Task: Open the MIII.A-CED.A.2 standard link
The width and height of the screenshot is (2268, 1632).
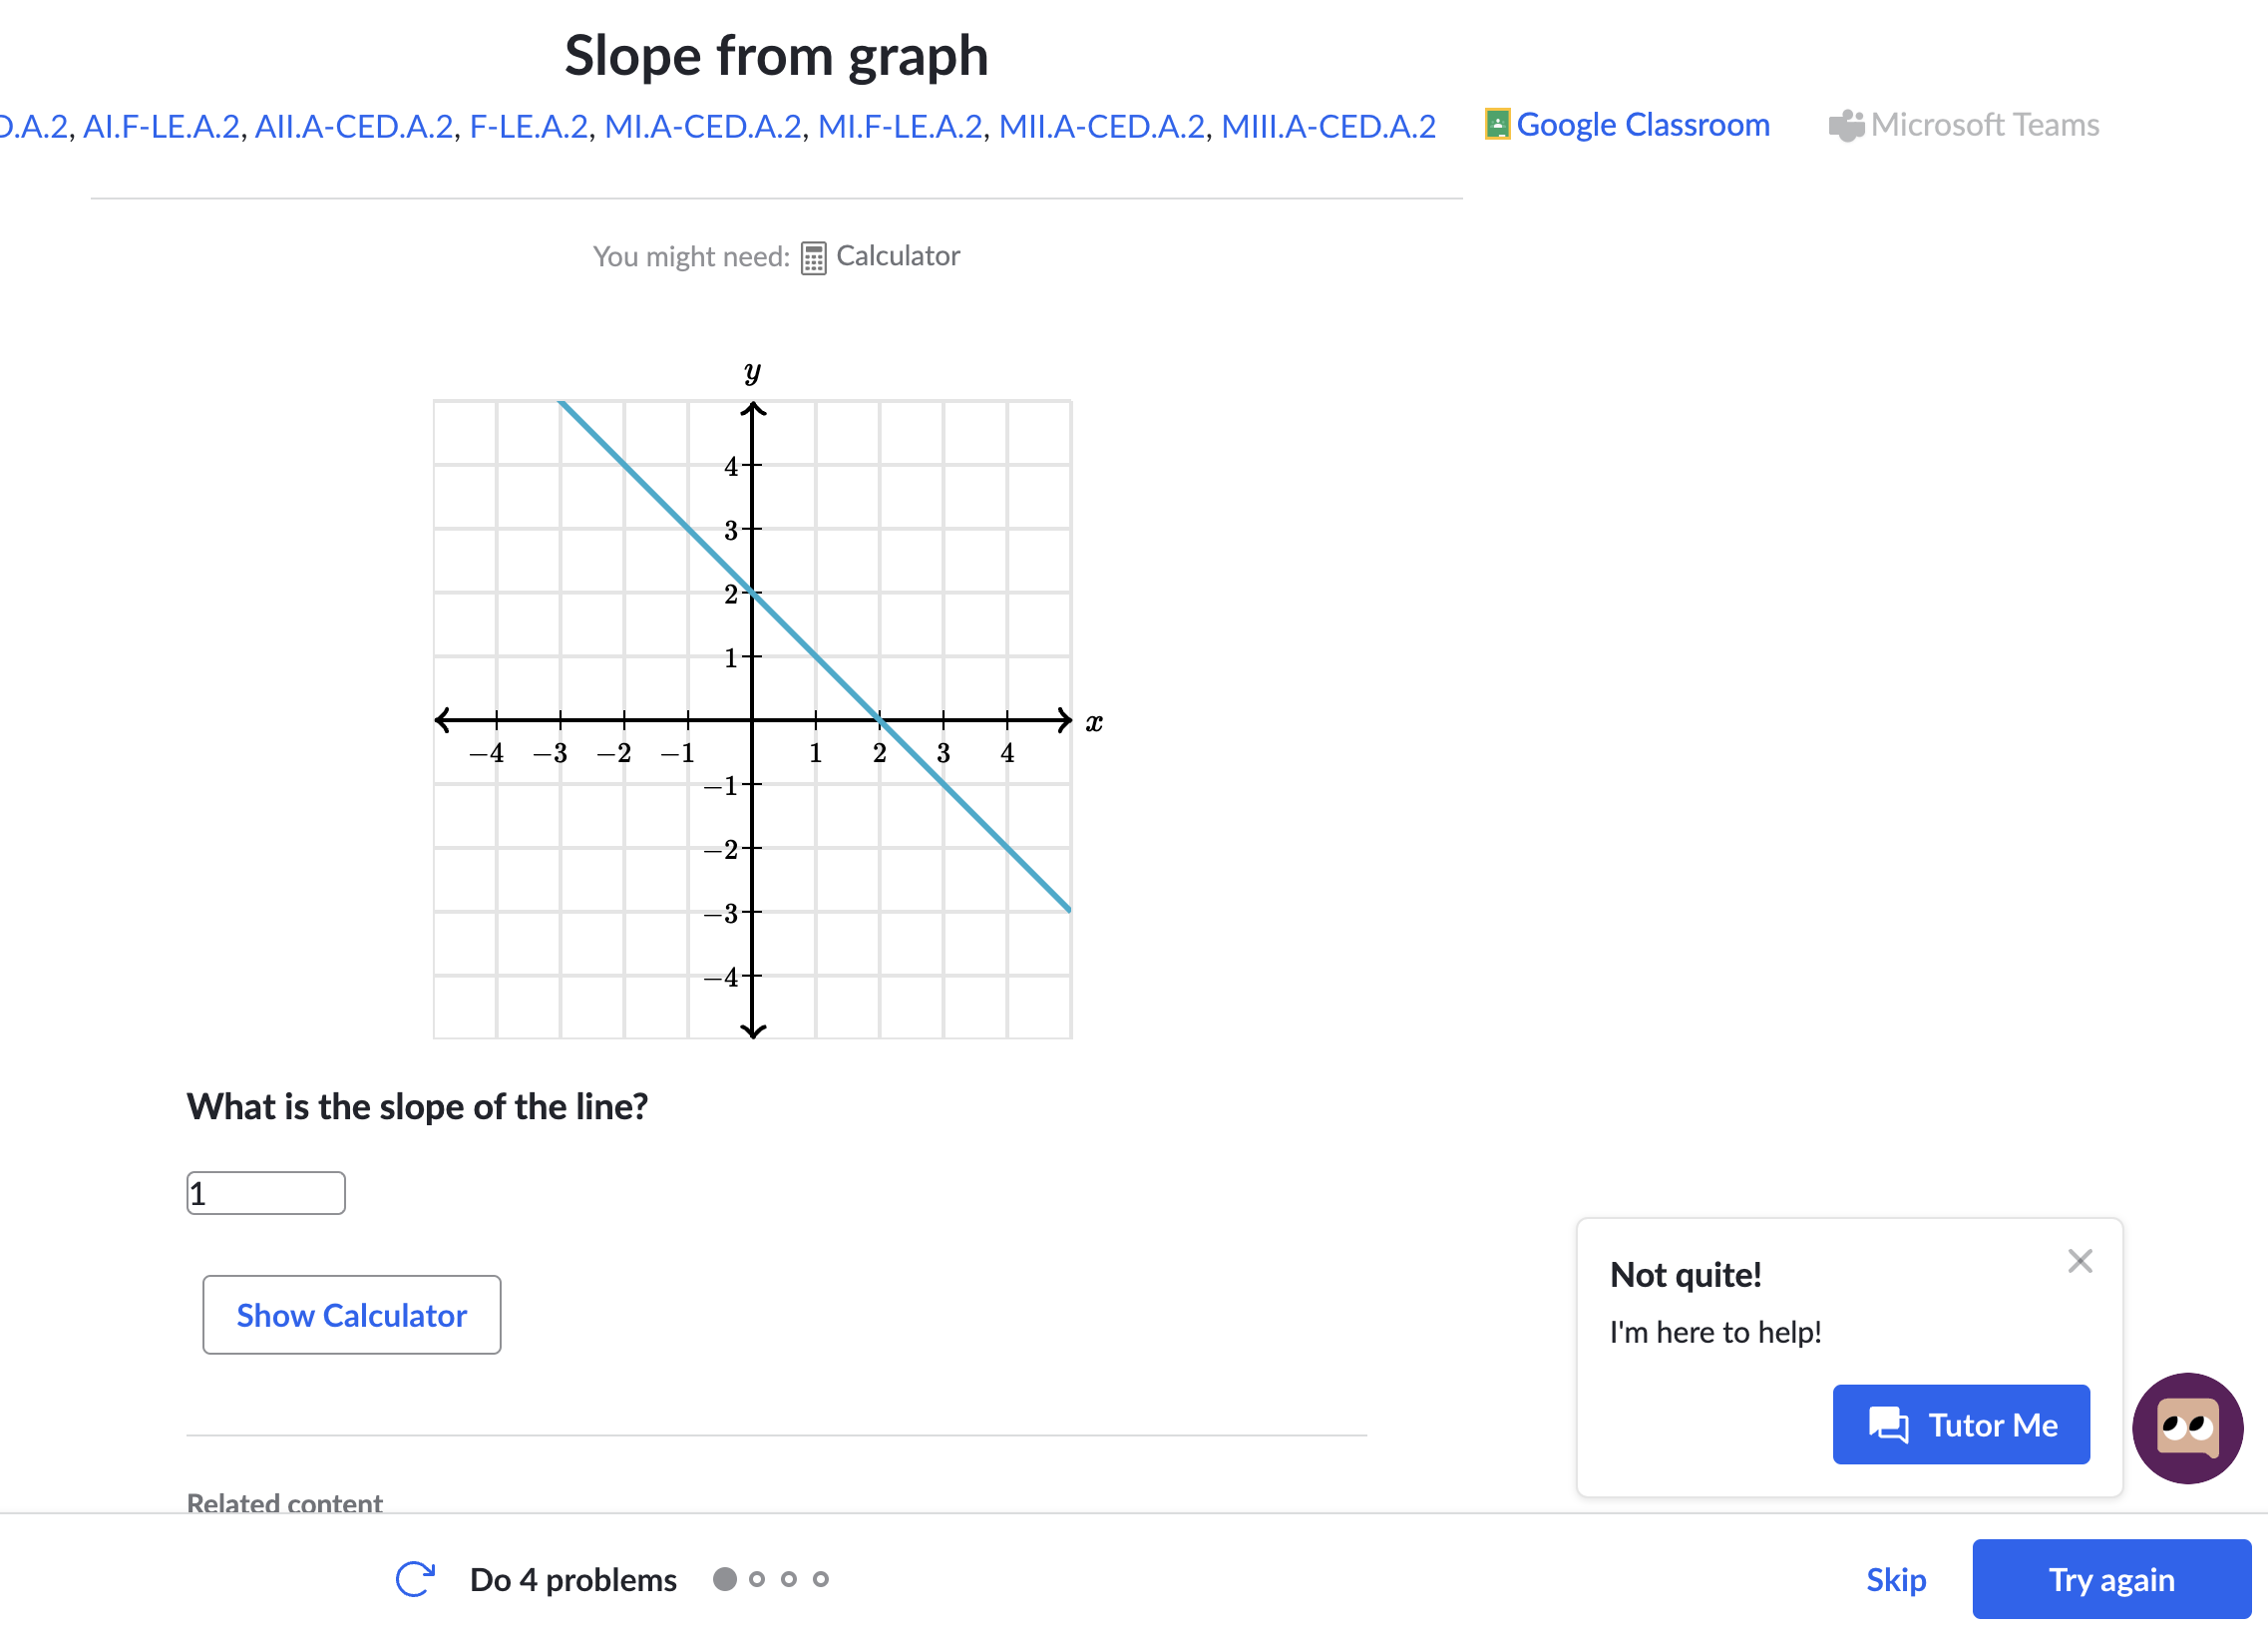Action: [x=1328, y=126]
